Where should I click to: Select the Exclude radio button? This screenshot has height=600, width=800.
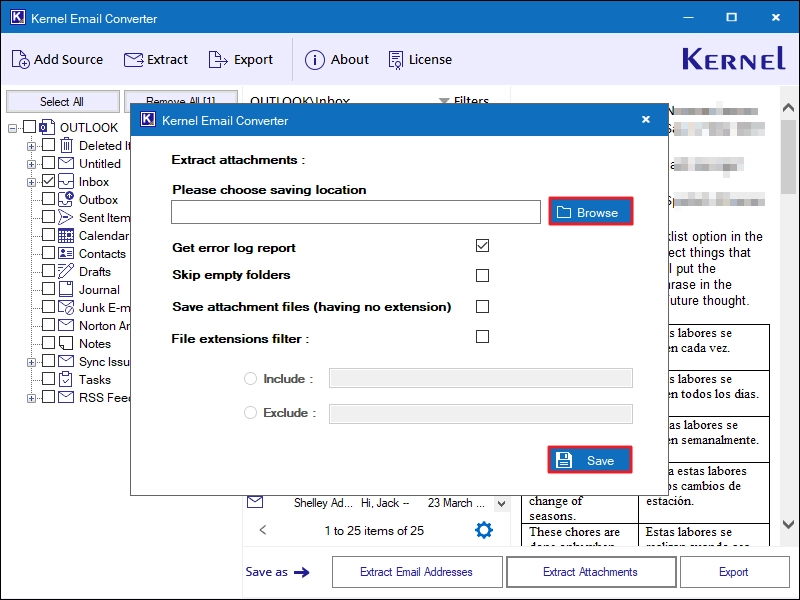[250, 412]
